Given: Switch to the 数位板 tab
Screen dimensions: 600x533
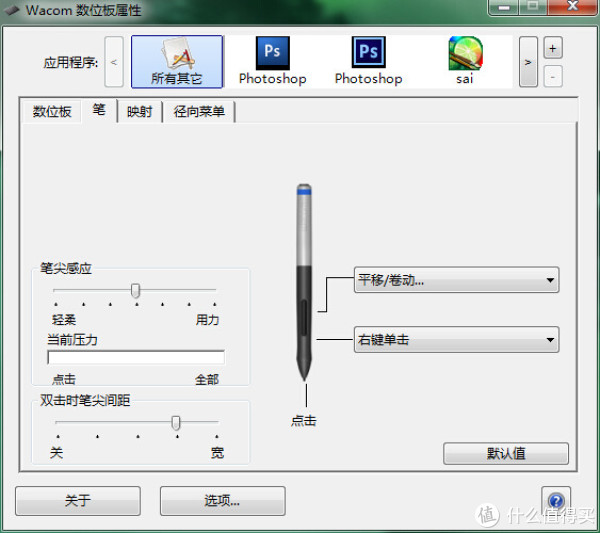Looking at the screenshot, I should 52,111.
